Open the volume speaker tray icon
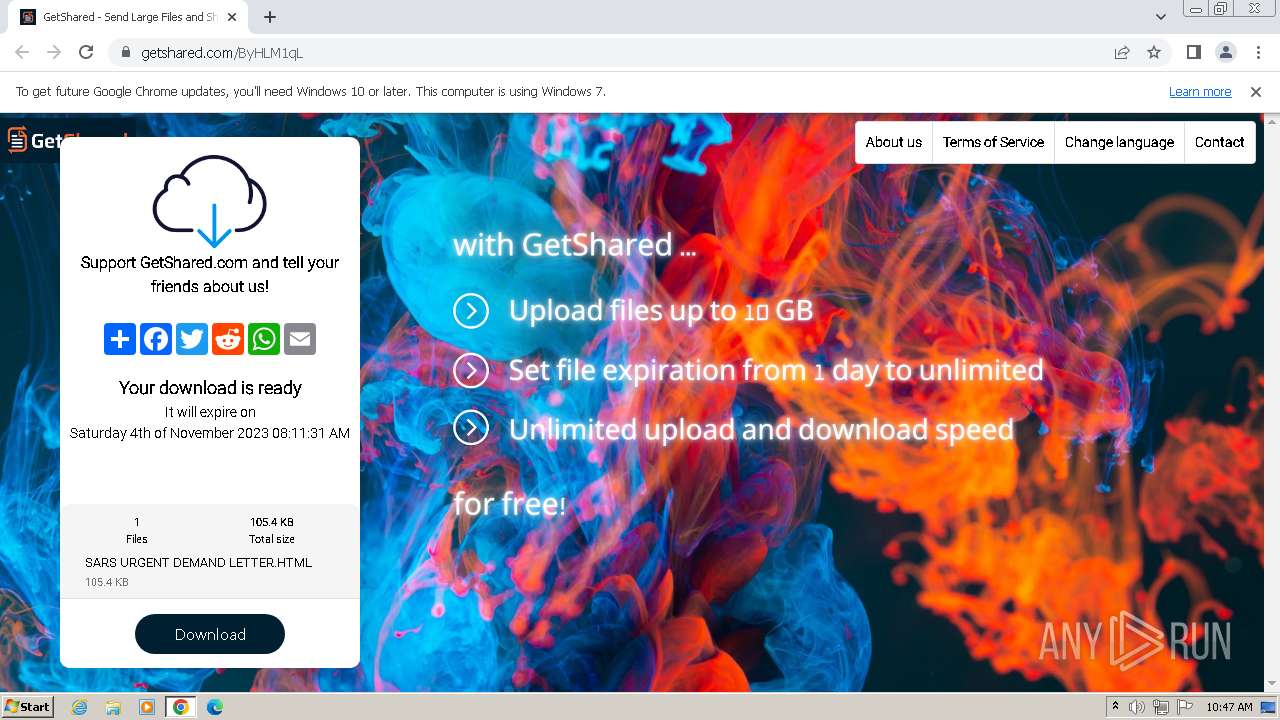Screen dimensions: 1280x720 tap(1137, 707)
